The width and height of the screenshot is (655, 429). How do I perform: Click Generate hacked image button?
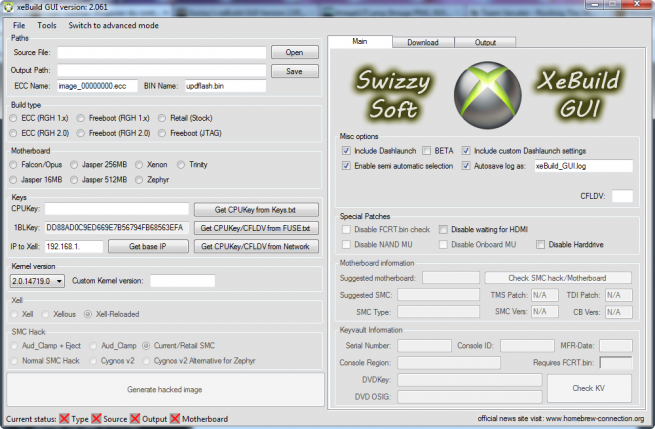tap(165, 388)
